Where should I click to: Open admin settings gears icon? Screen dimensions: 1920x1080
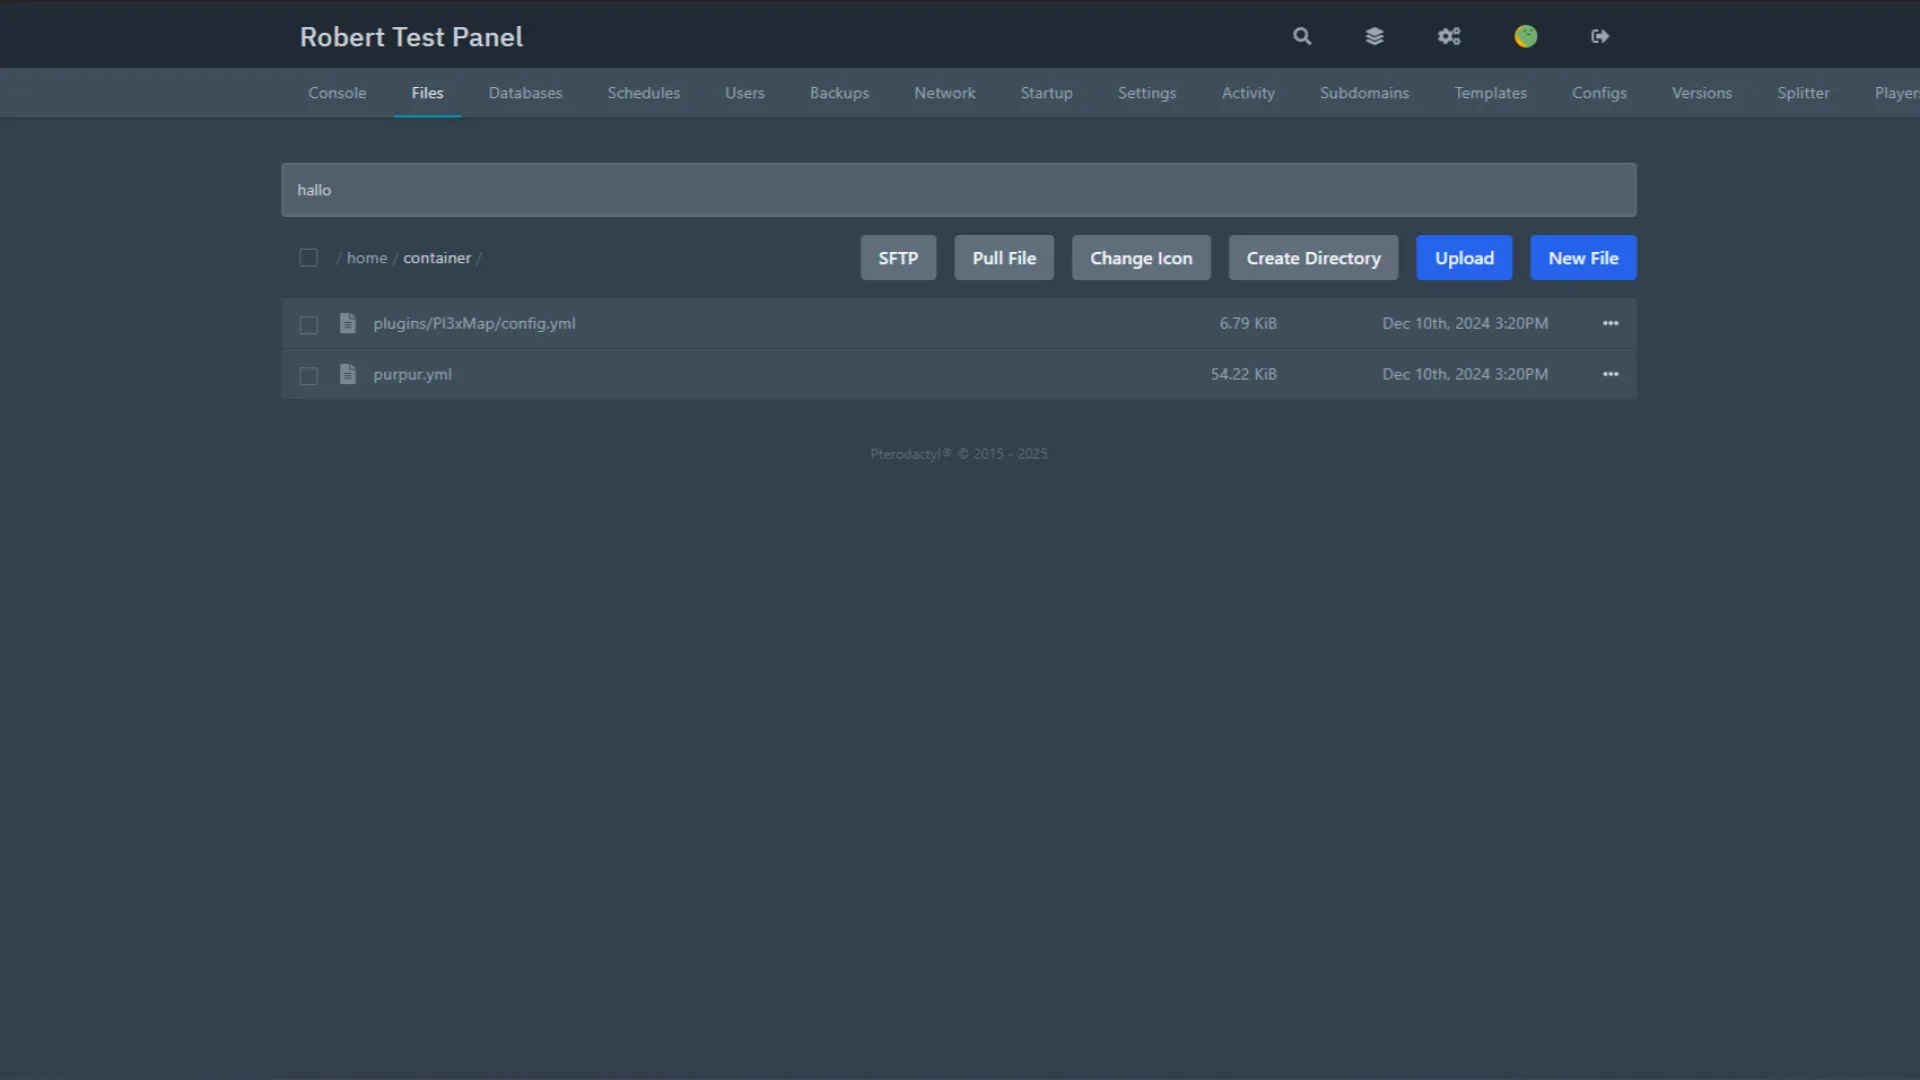[x=1449, y=36]
